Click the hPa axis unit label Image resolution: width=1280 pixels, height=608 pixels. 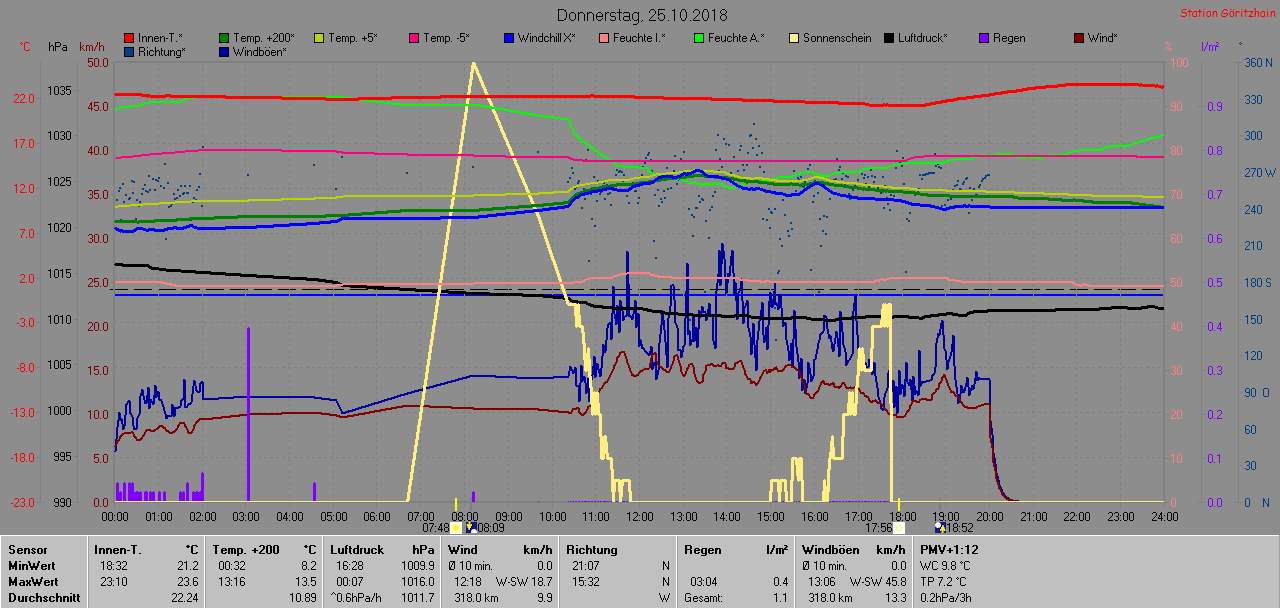[58, 47]
